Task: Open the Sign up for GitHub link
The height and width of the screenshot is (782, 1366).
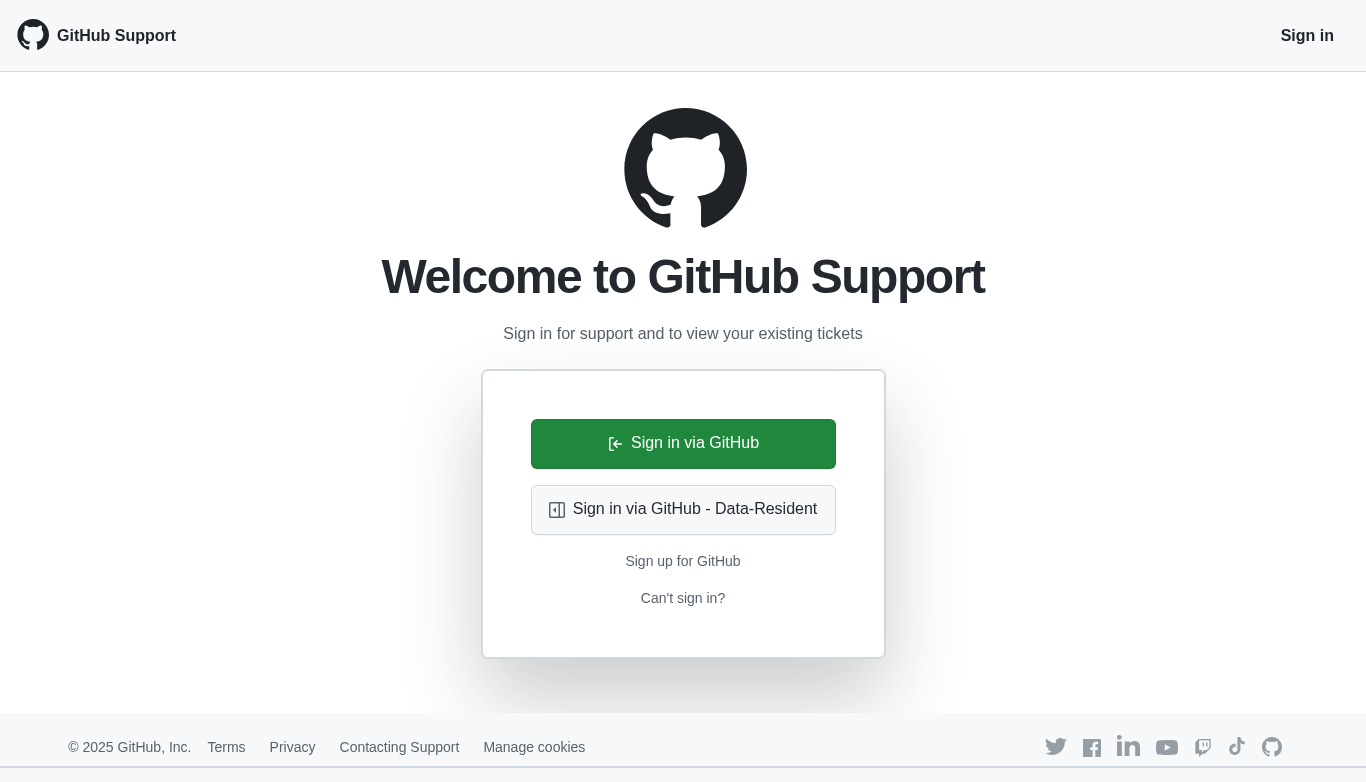Action: 683,561
